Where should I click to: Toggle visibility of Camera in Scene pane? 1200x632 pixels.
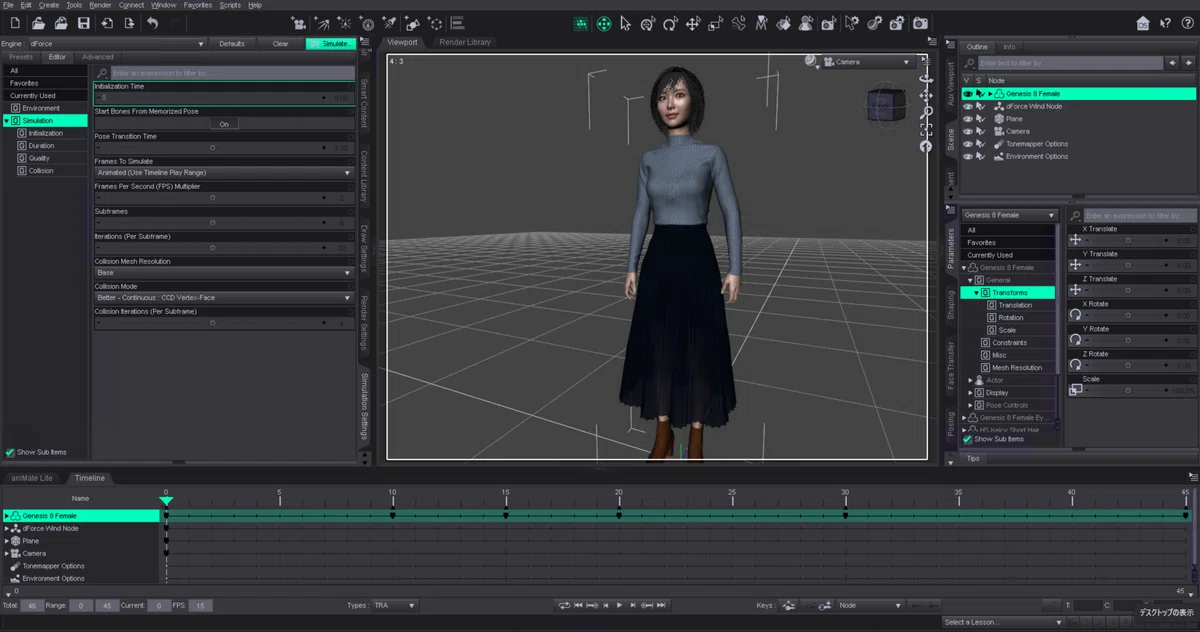tap(967, 131)
